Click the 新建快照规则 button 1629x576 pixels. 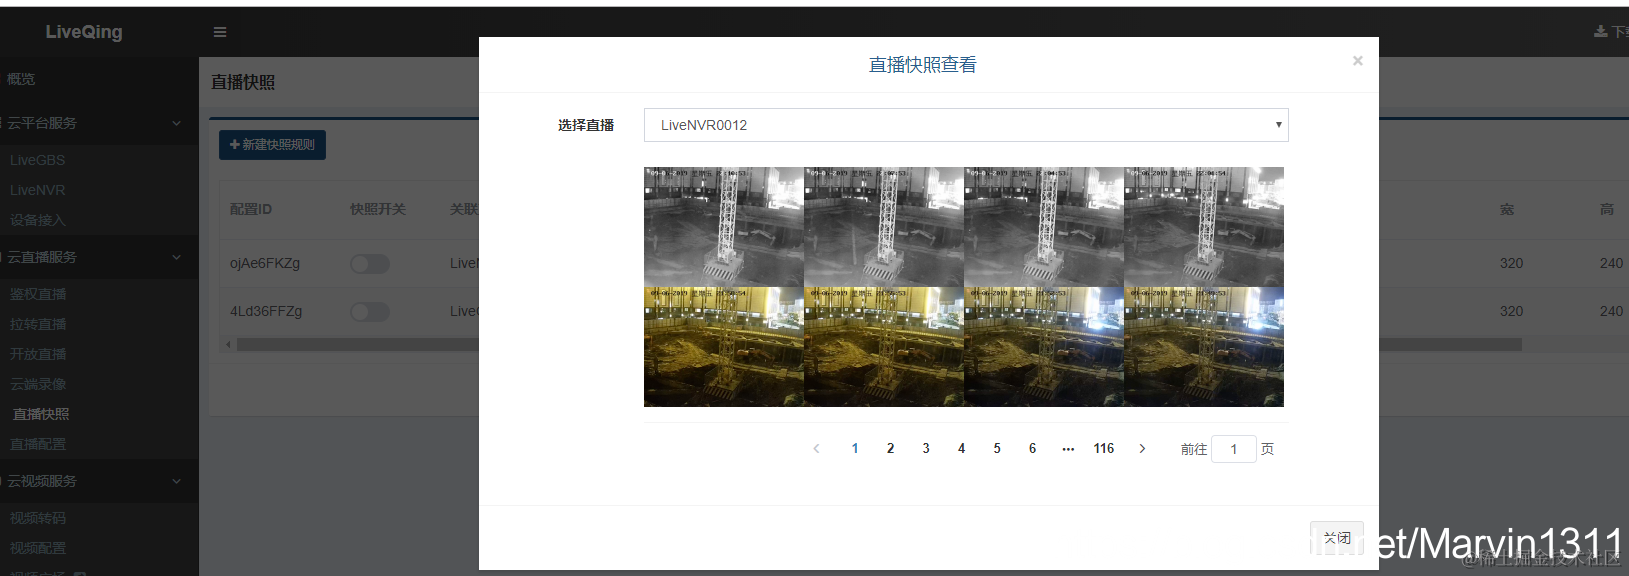[x=272, y=145]
